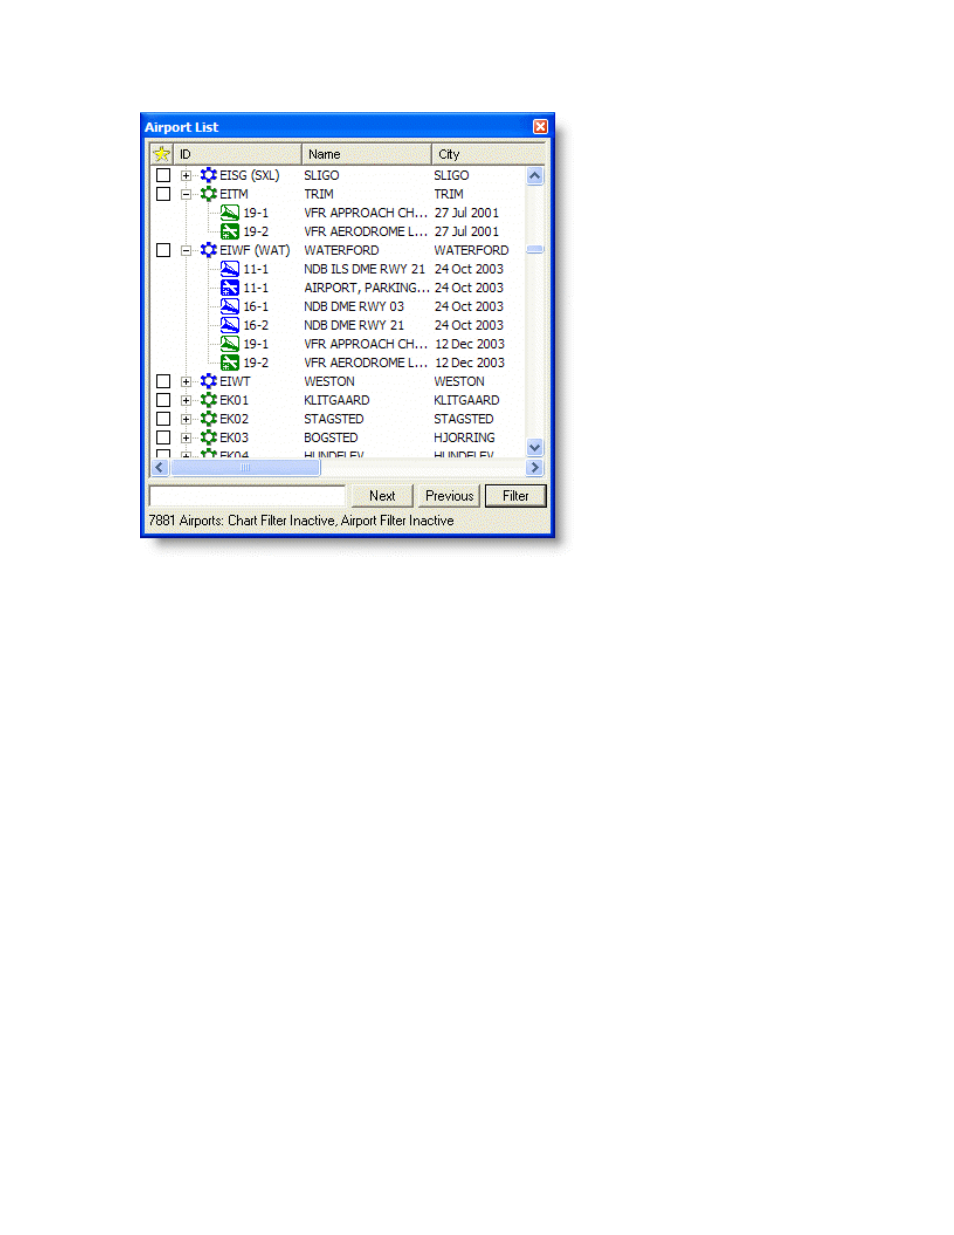Collapse the EITM tree node
This screenshot has width=954, height=1235.
186,195
